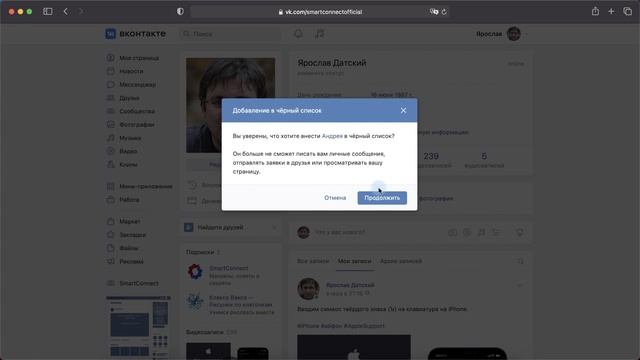
Task: Click the profile photo of Ярослав
Action: click(230, 105)
